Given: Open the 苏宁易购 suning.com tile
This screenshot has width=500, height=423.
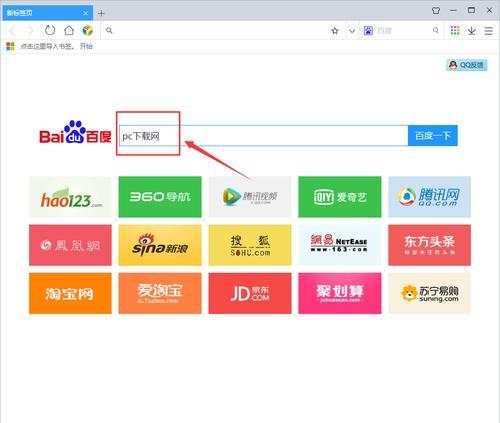Looking at the screenshot, I should [429, 293].
